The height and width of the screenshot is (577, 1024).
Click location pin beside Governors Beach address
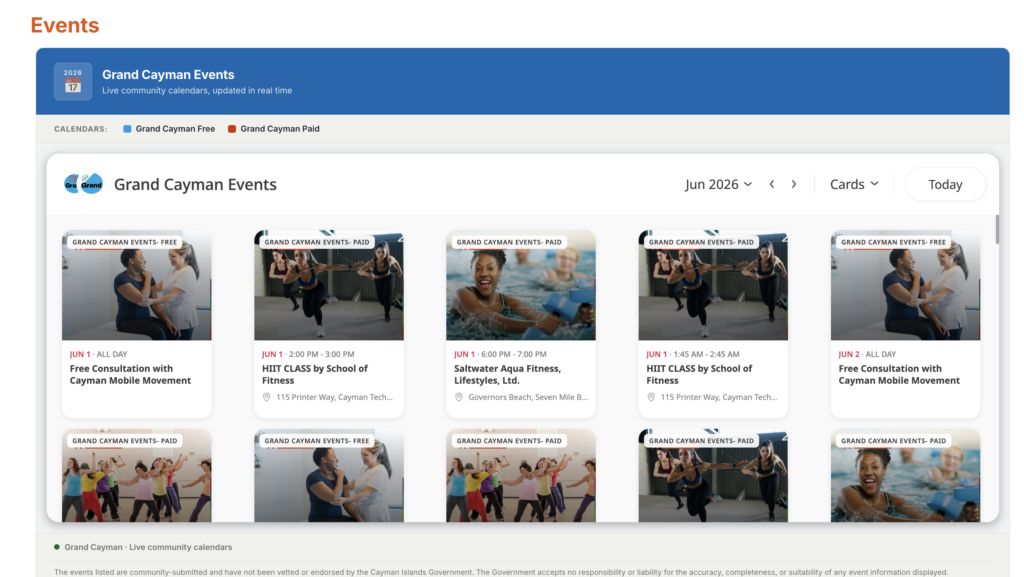tap(458, 397)
